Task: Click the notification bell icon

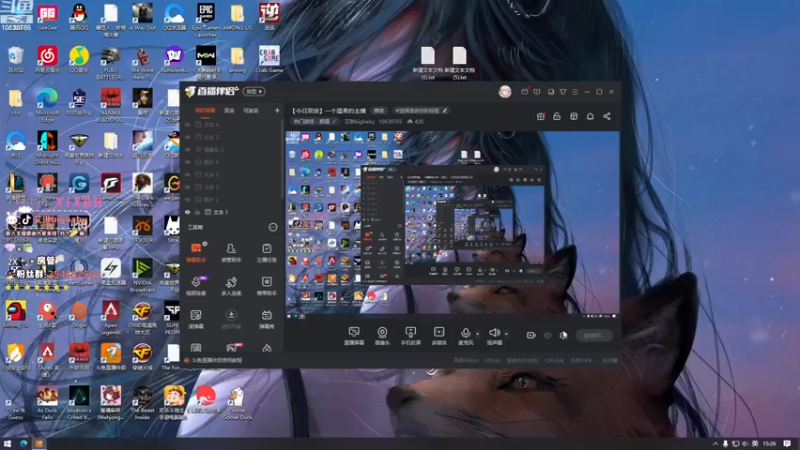Action: click(x=590, y=116)
